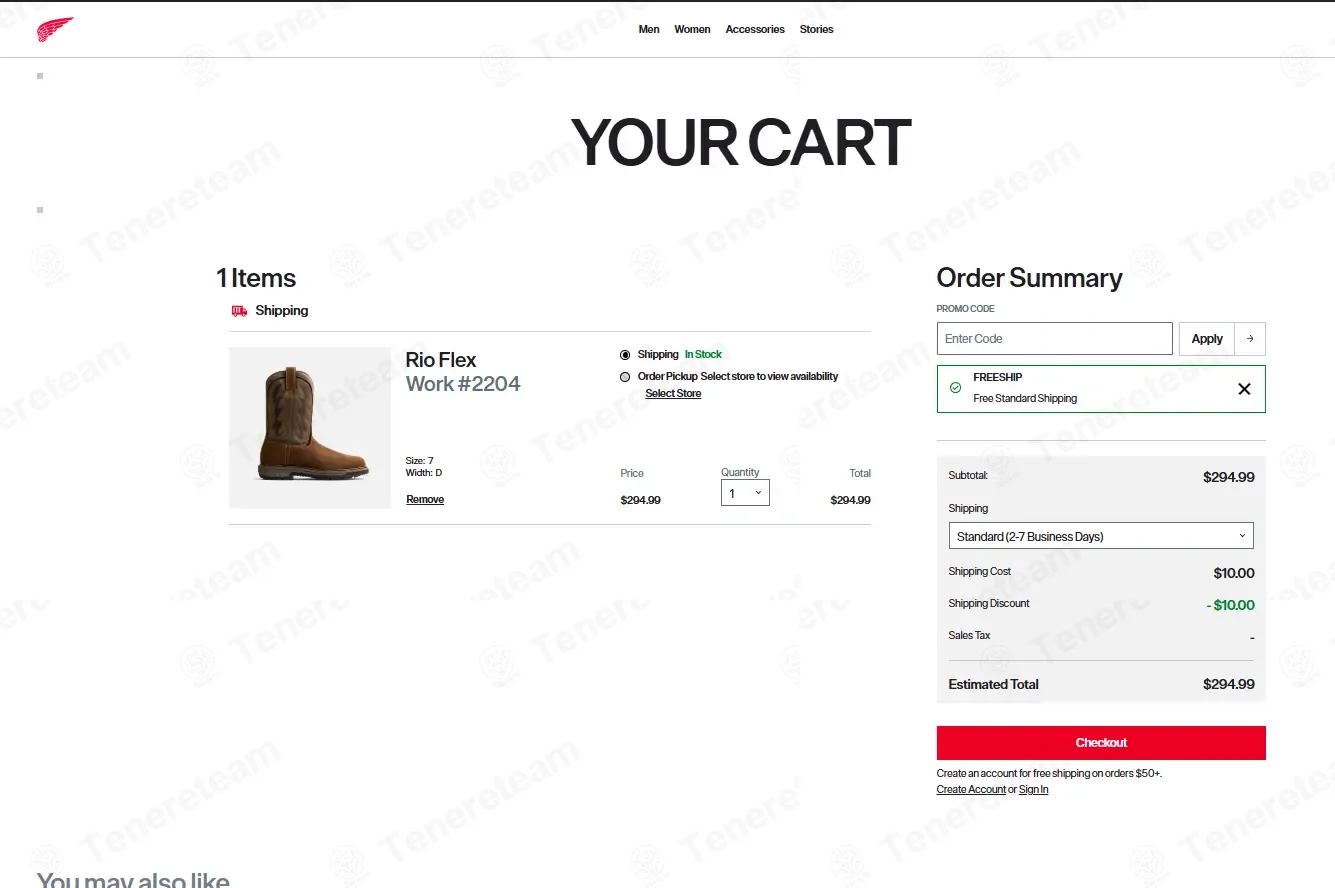1335x888 pixels.
Task: Click the Apply promo button
Action: (1207, 339)
